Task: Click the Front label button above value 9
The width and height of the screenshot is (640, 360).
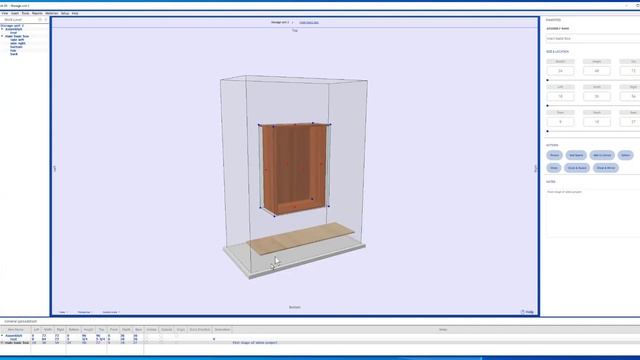Action: pyautogui.click(x=560, y=112)
